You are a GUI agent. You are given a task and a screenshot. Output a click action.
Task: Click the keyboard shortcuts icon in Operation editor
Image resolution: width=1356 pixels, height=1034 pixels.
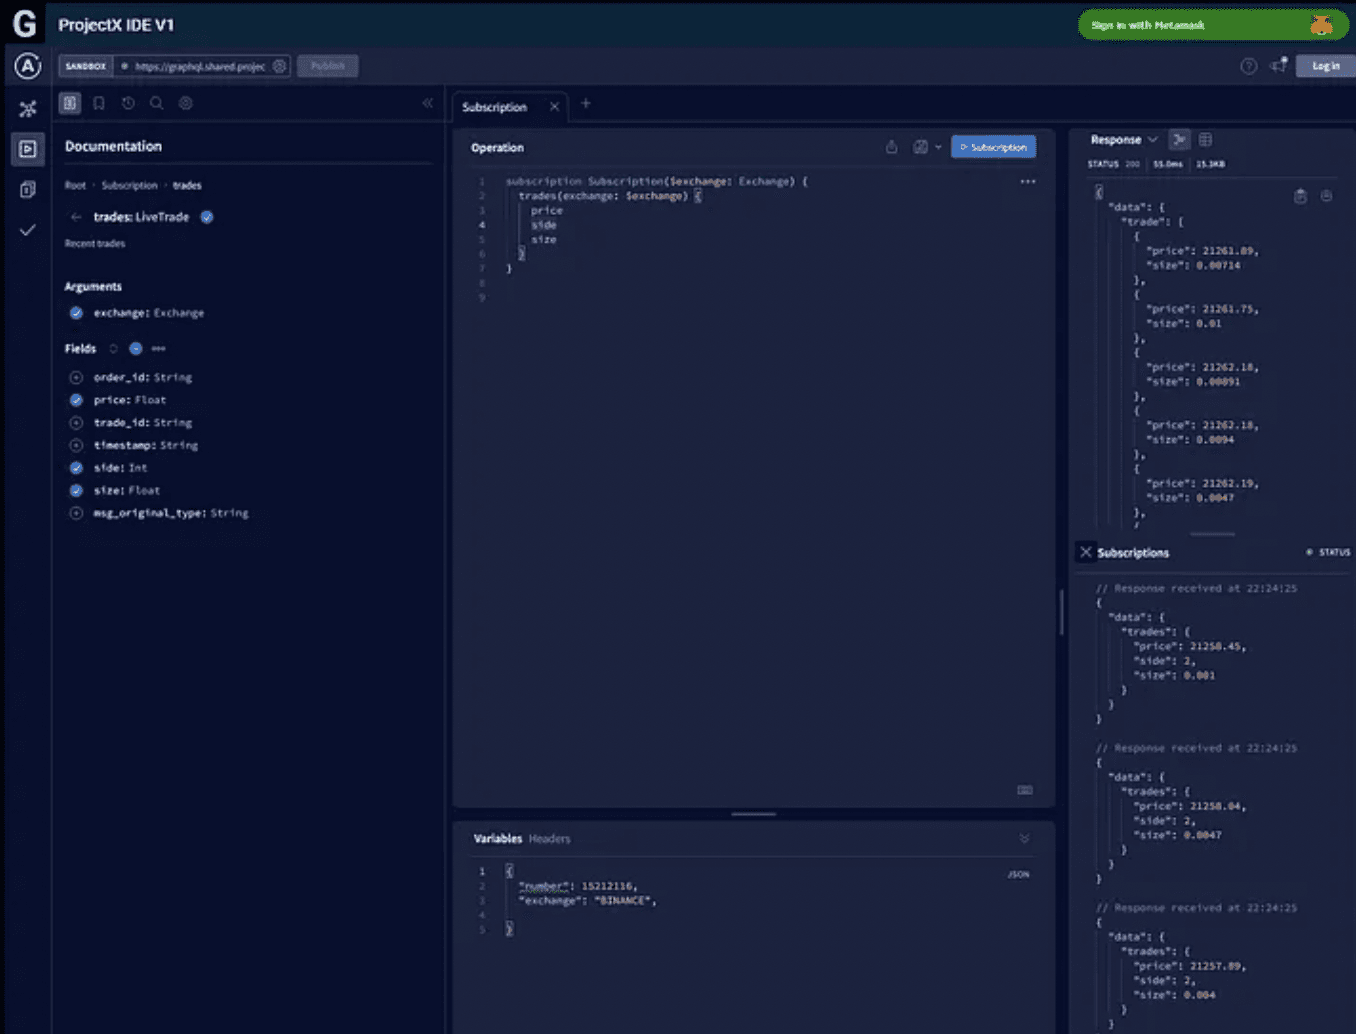[x=1025, y=790]
